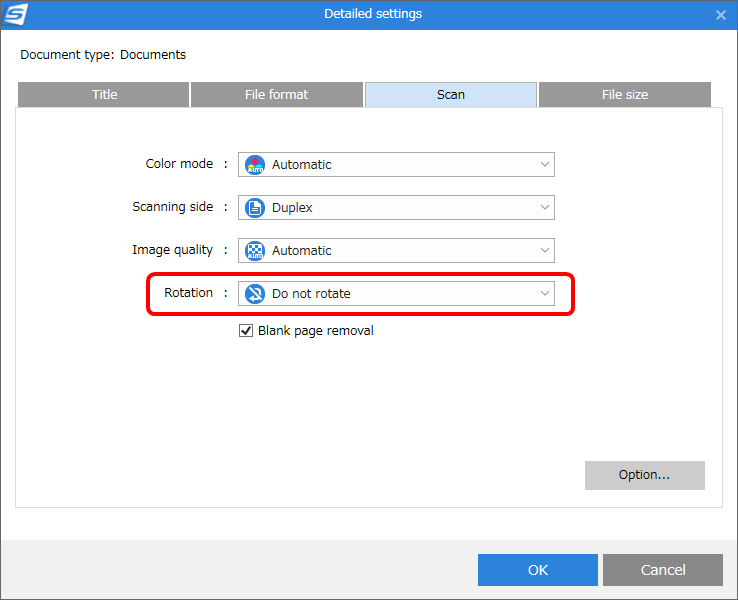Image resolution: width=738 pixels, height=600 pixels.
Task: Open the Option... dialog button
Action: click(645, 475)
